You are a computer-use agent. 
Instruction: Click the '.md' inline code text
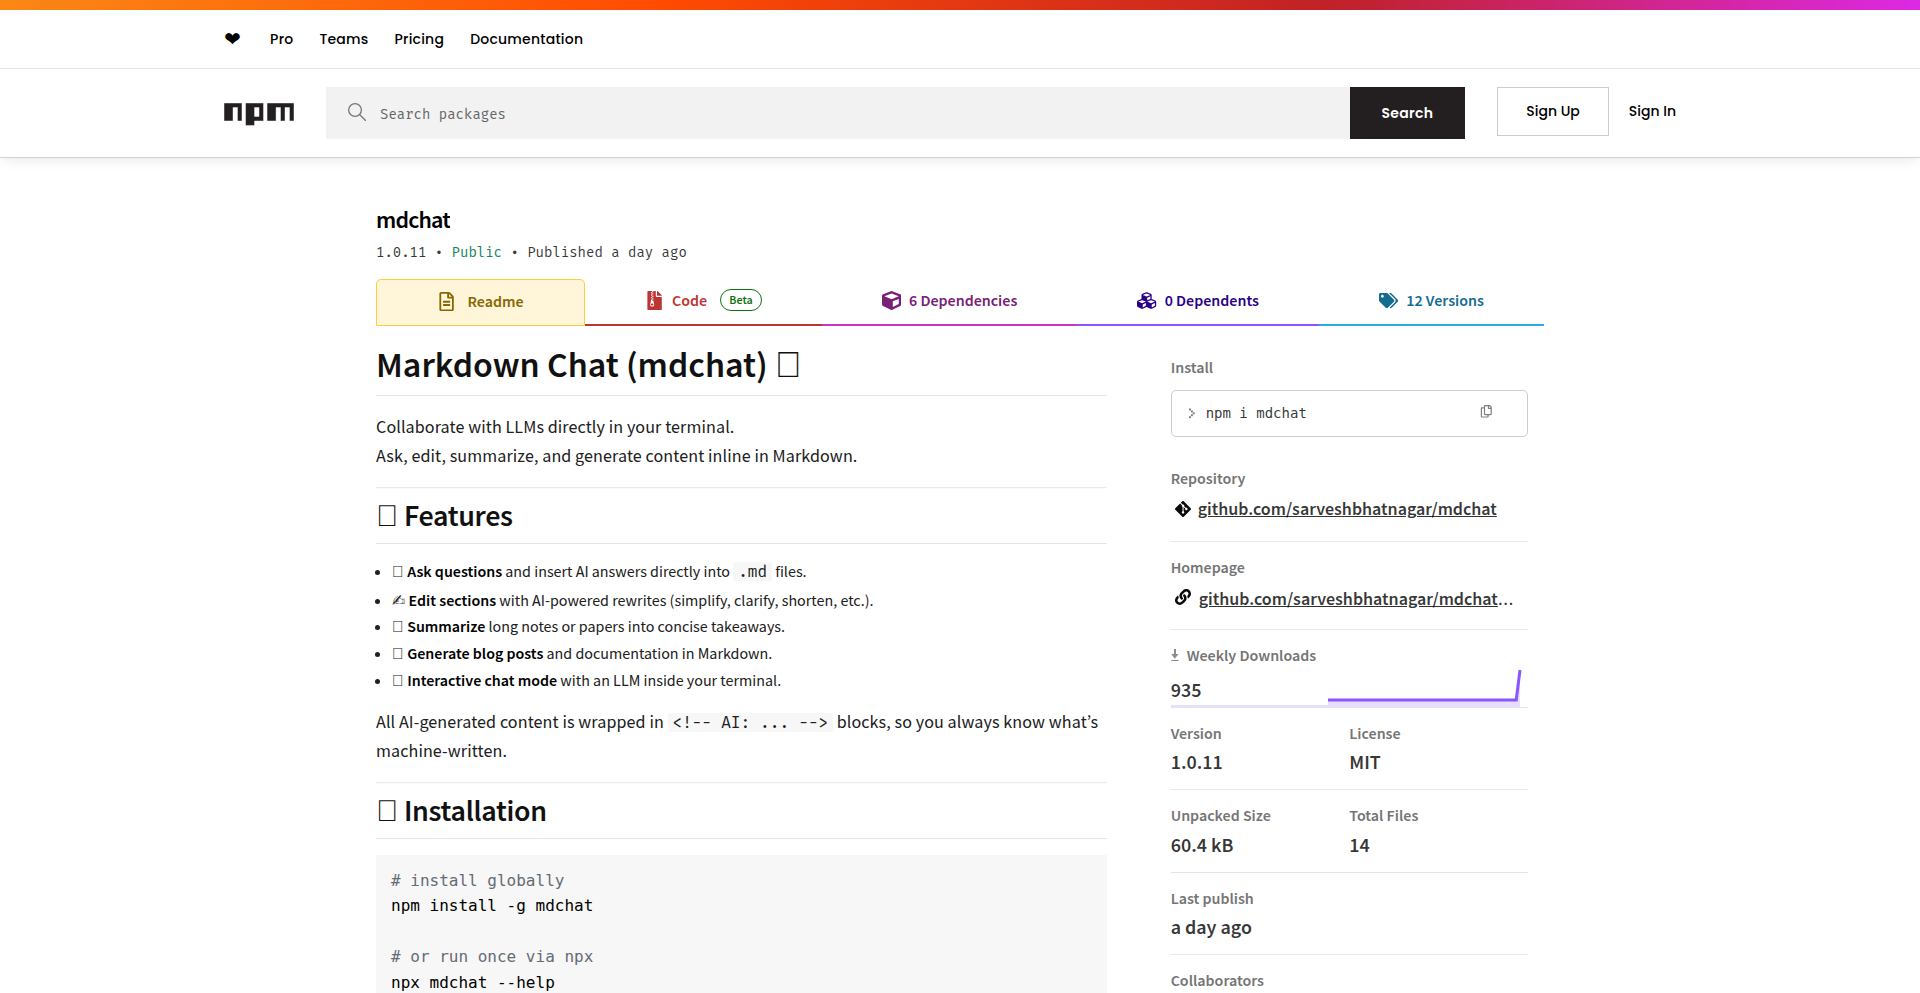click(753, 572)
